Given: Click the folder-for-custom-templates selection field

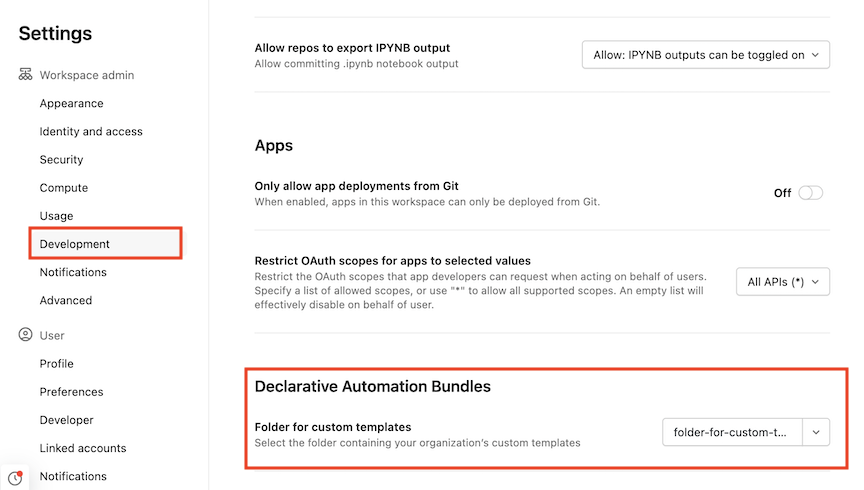Looking at the screenshot, I should point(732,432).
